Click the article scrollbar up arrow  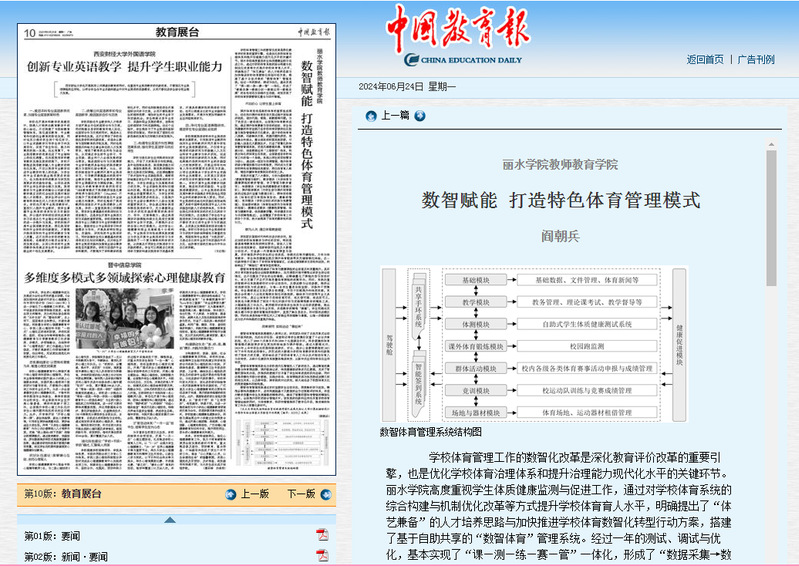click(771, 145)
